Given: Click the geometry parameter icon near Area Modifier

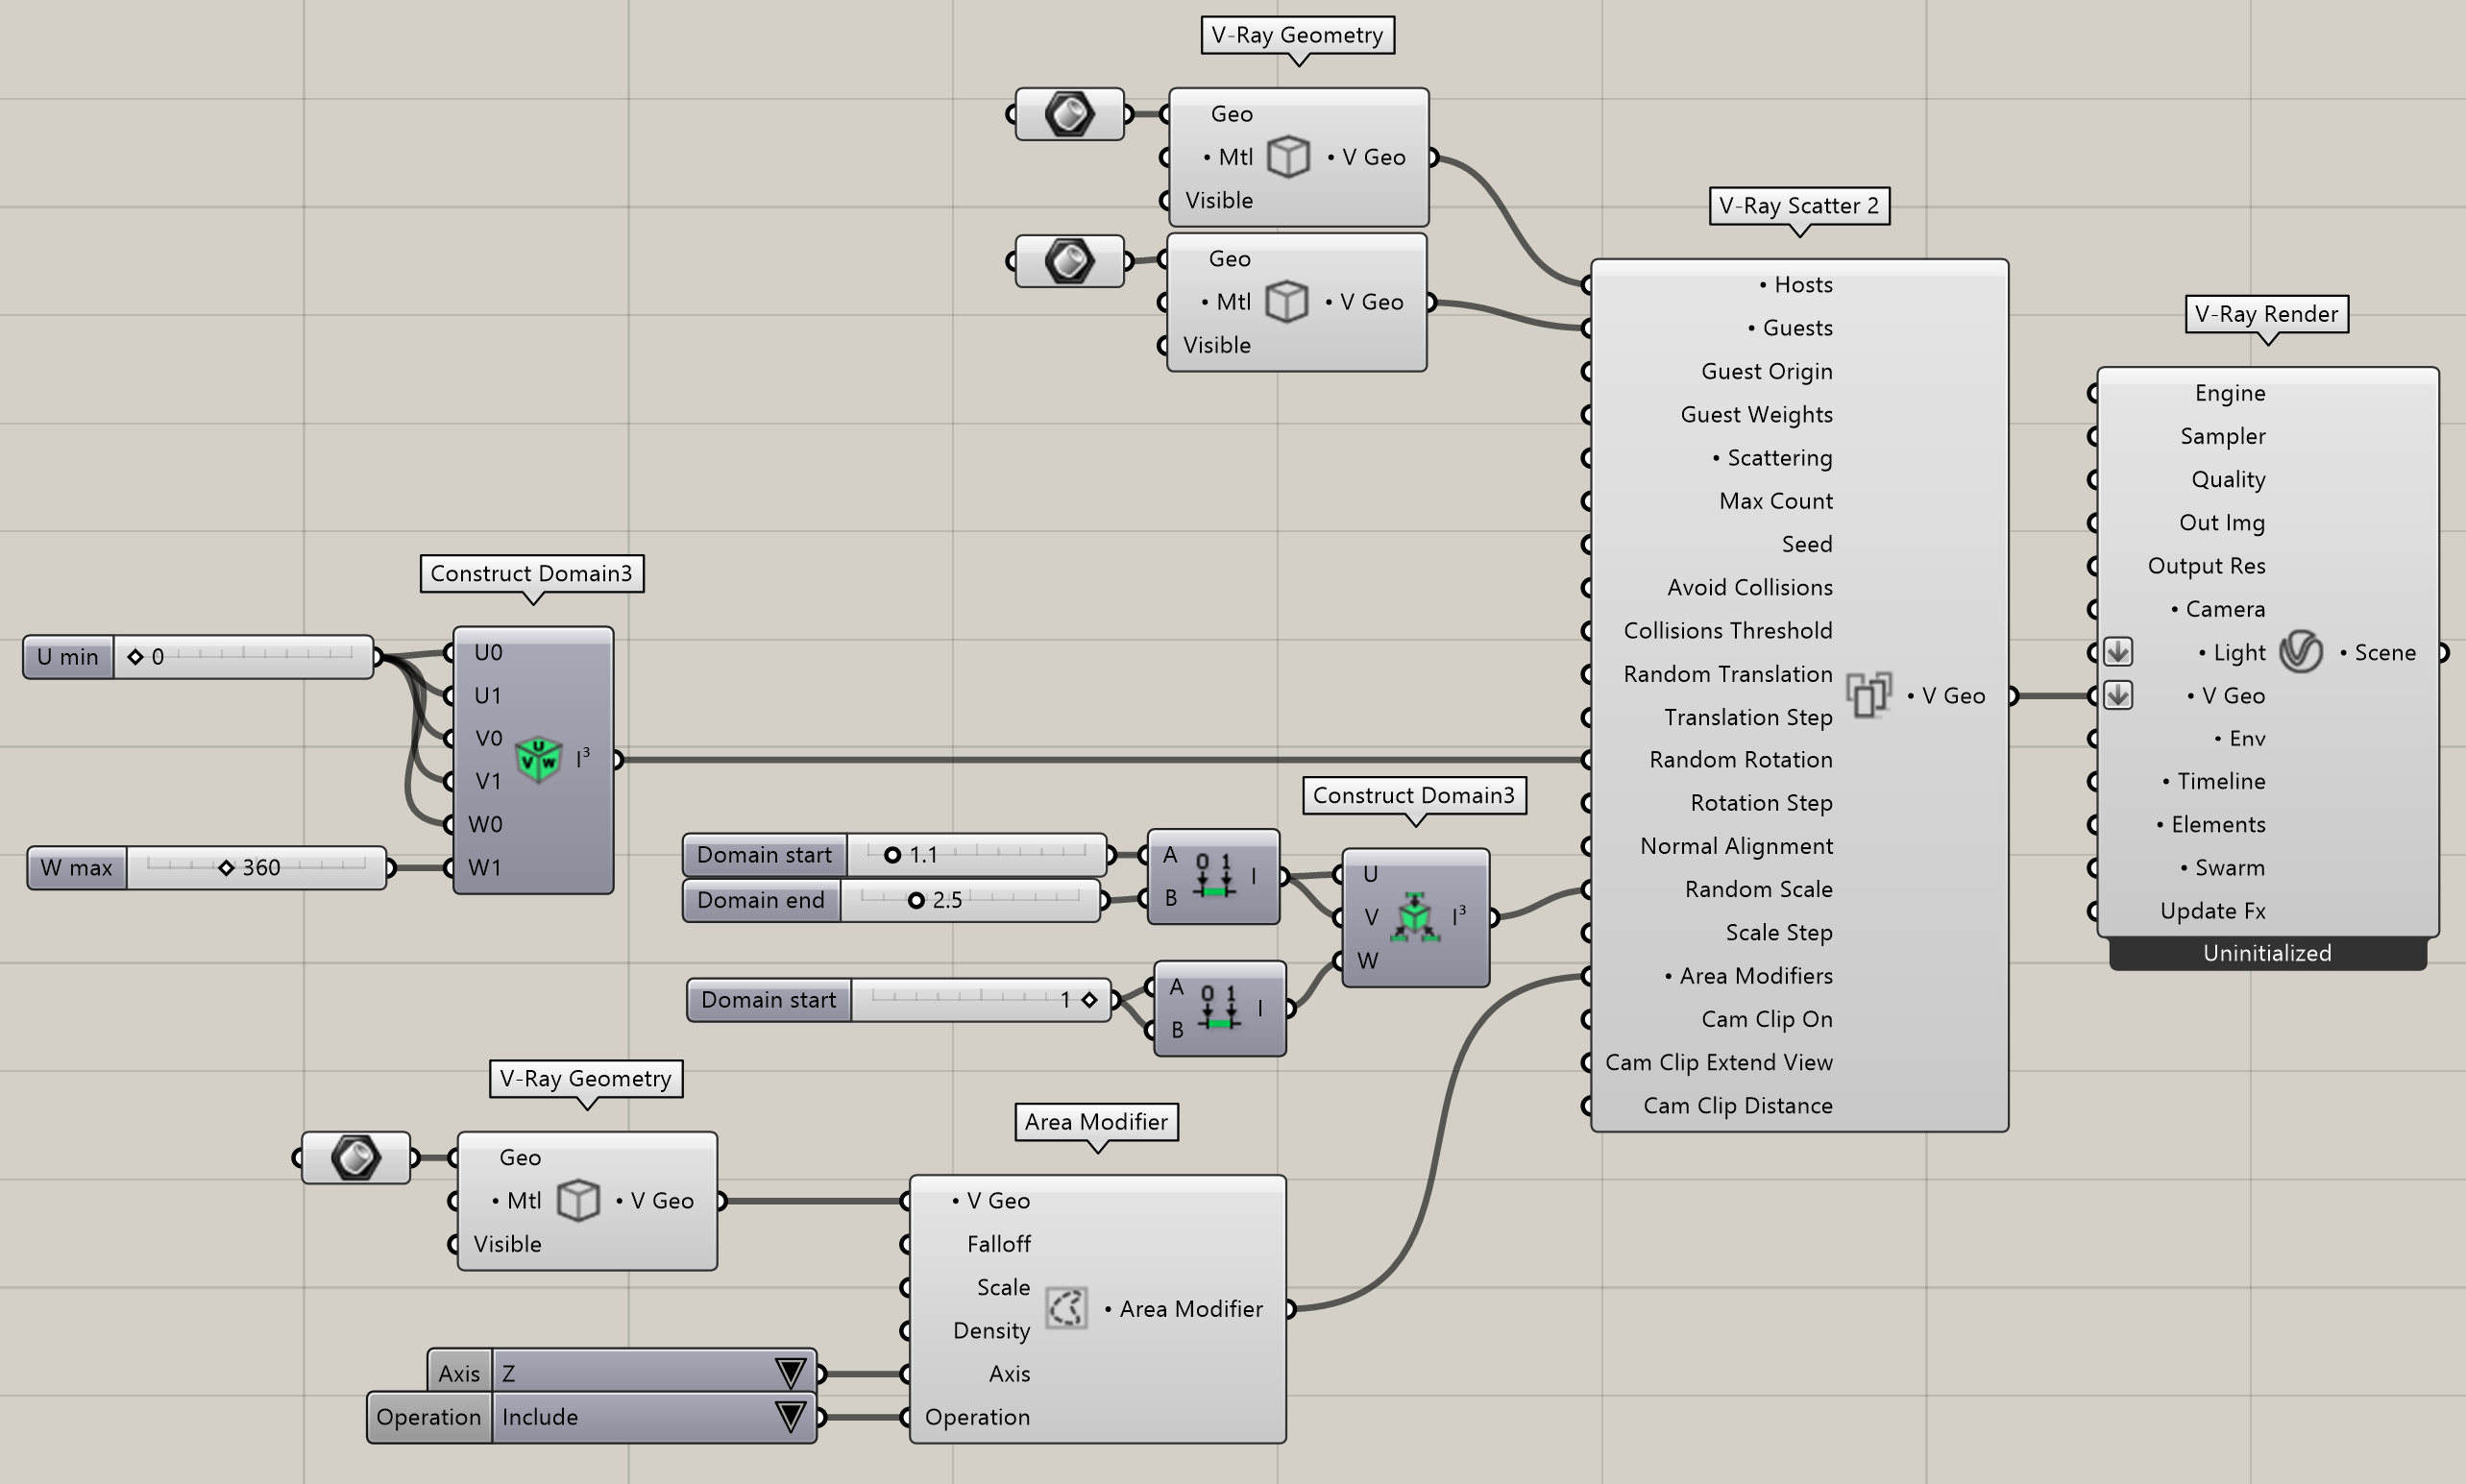Looking at the screenshot, I should tap(355, 1158).
